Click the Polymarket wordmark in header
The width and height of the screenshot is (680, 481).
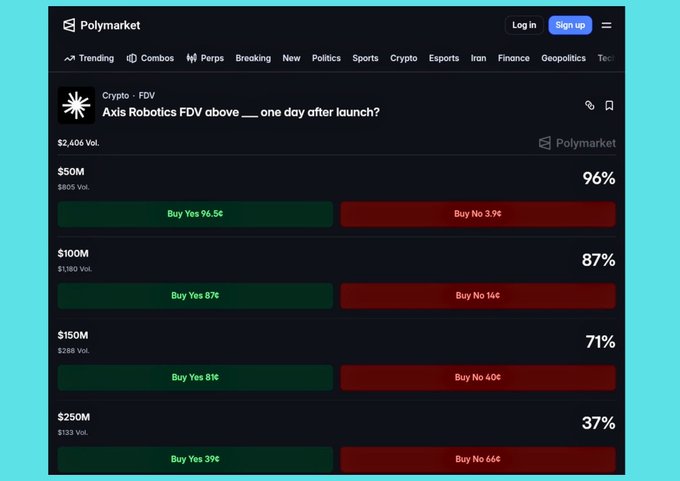[x=110, y=25]
